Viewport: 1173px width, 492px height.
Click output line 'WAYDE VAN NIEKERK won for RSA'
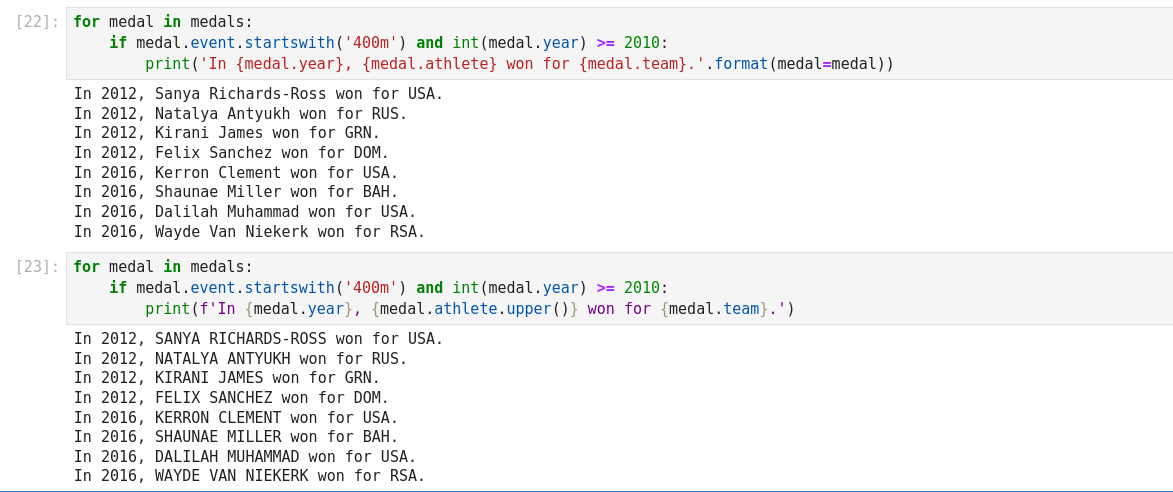click(x=249, y=476)
